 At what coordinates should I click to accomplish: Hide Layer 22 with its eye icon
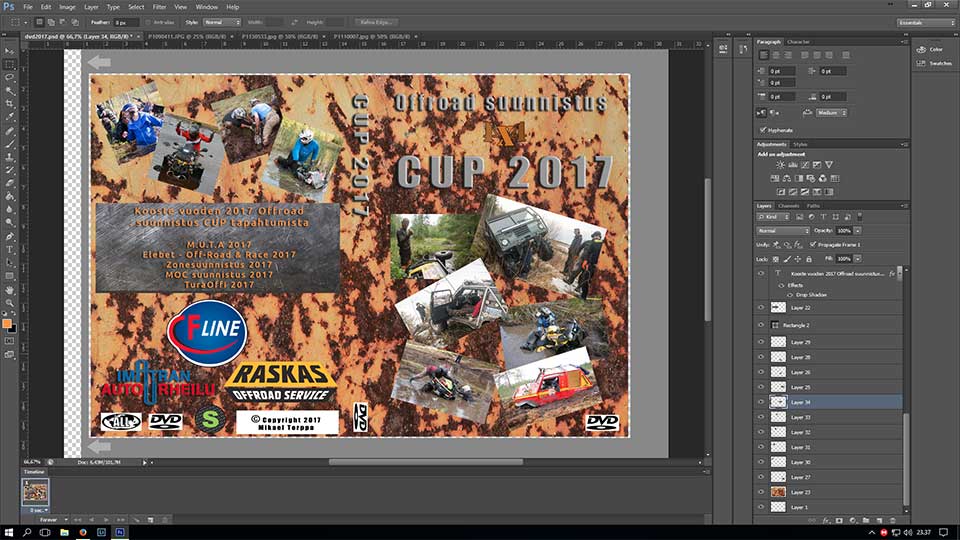761,308
